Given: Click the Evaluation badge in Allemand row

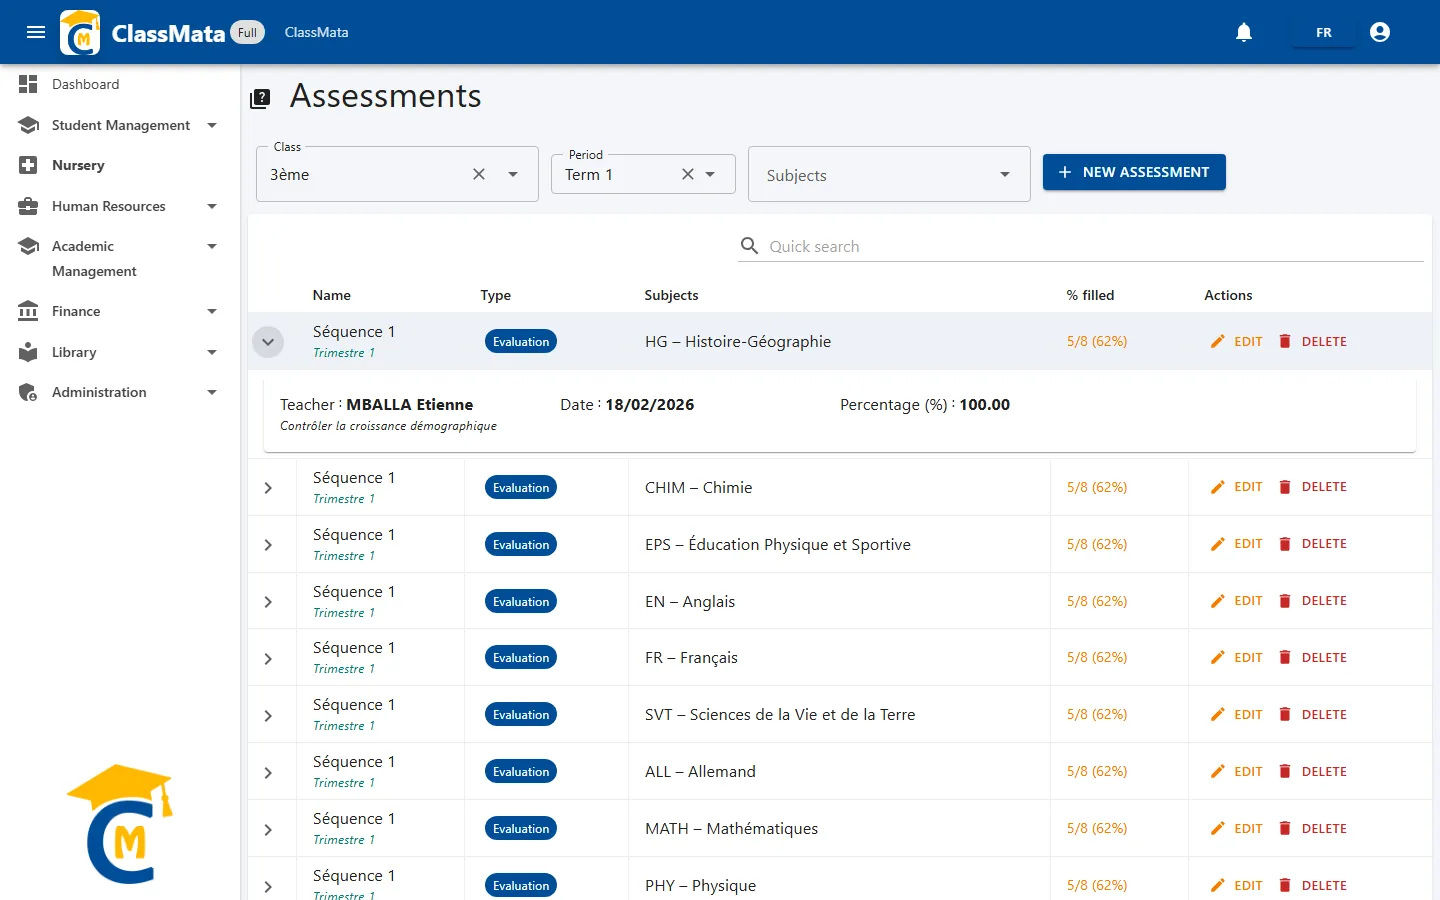Looking at the screenshot, I should (521, 771).
